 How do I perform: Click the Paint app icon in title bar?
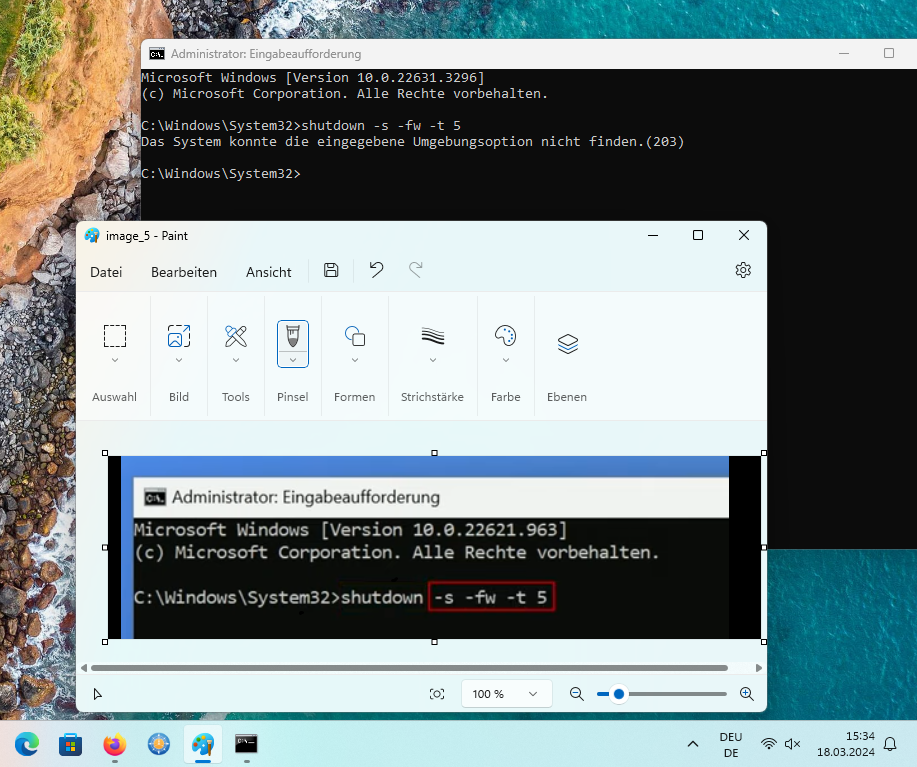pyautogui.click(x=92, y=236)
